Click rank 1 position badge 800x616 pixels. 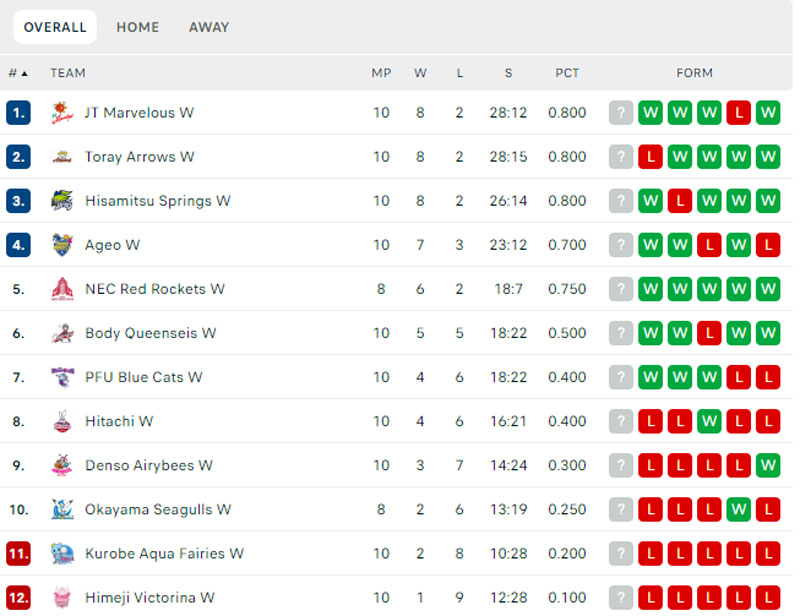18,113
